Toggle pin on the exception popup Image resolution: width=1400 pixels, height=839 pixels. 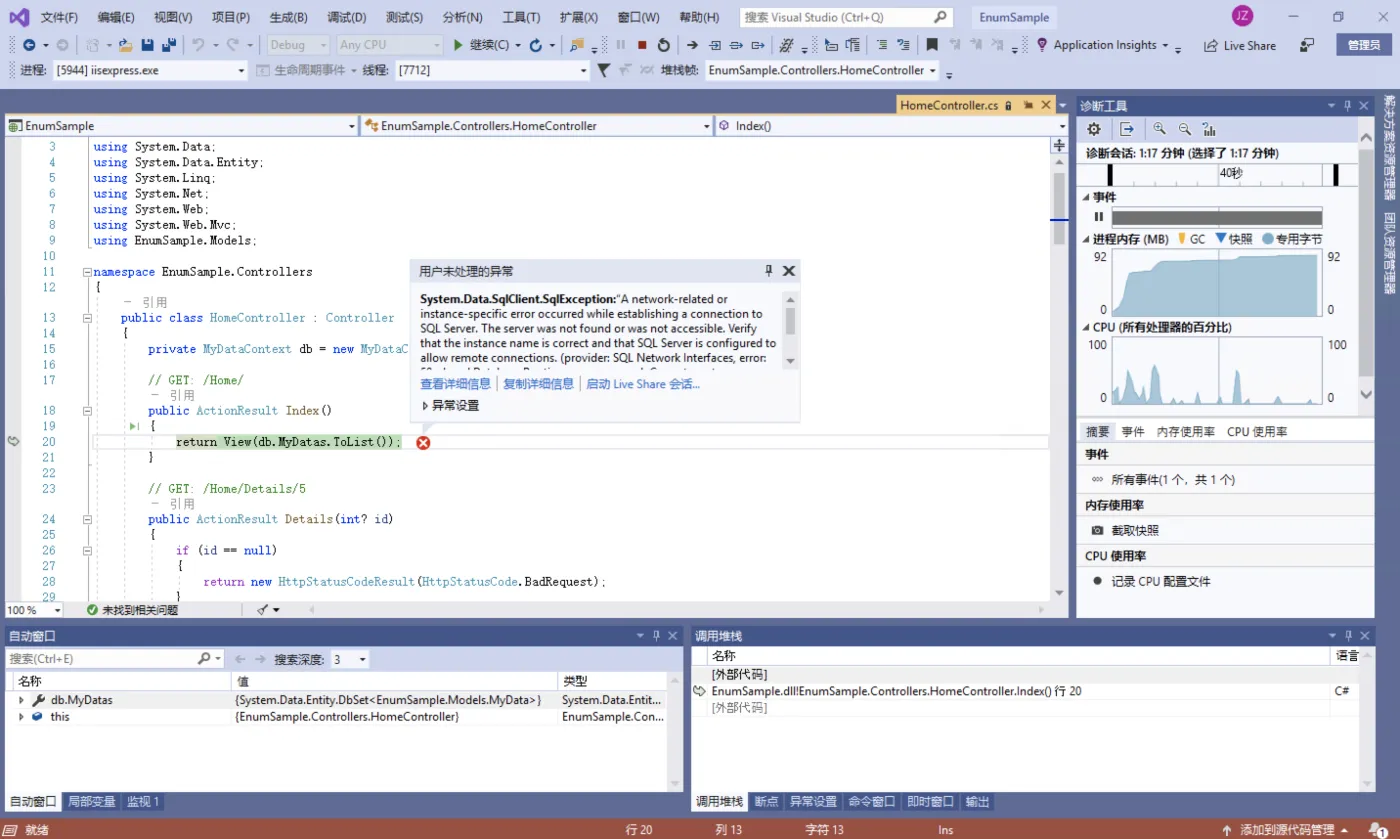[769, 270]
